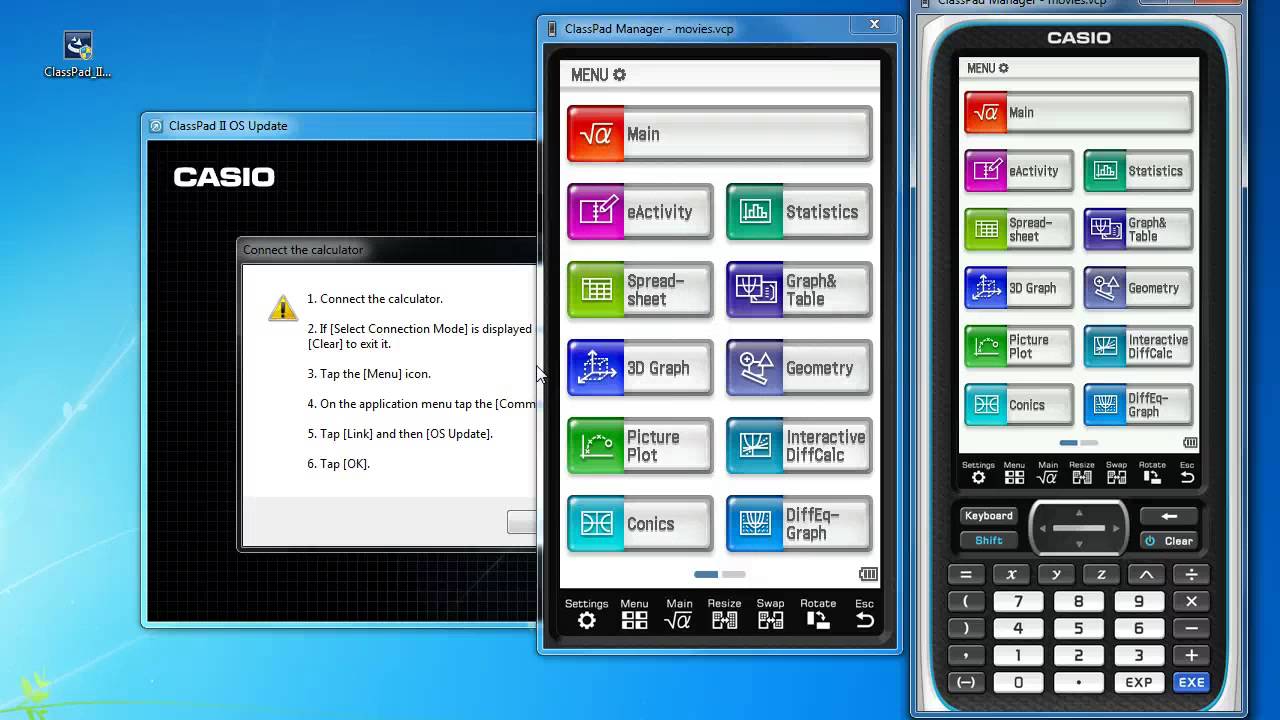Open eActivity app in middle ClassPad window

[640, 212]
